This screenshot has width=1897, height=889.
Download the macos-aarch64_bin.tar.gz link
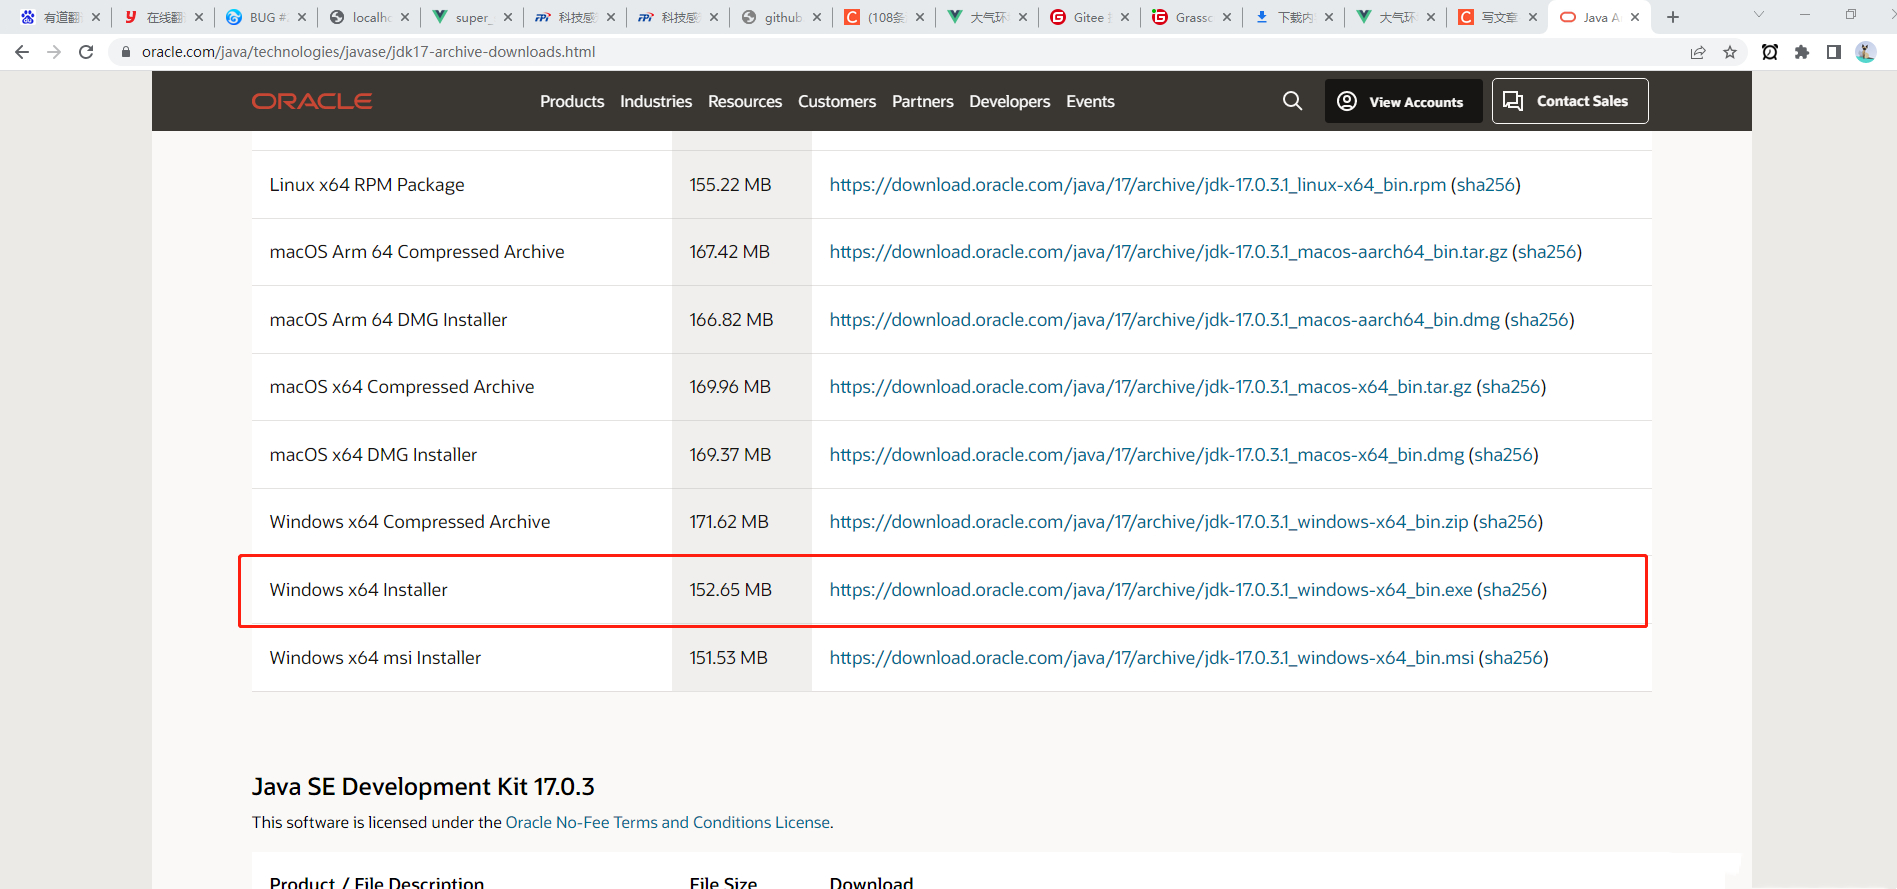point(1168,252)
